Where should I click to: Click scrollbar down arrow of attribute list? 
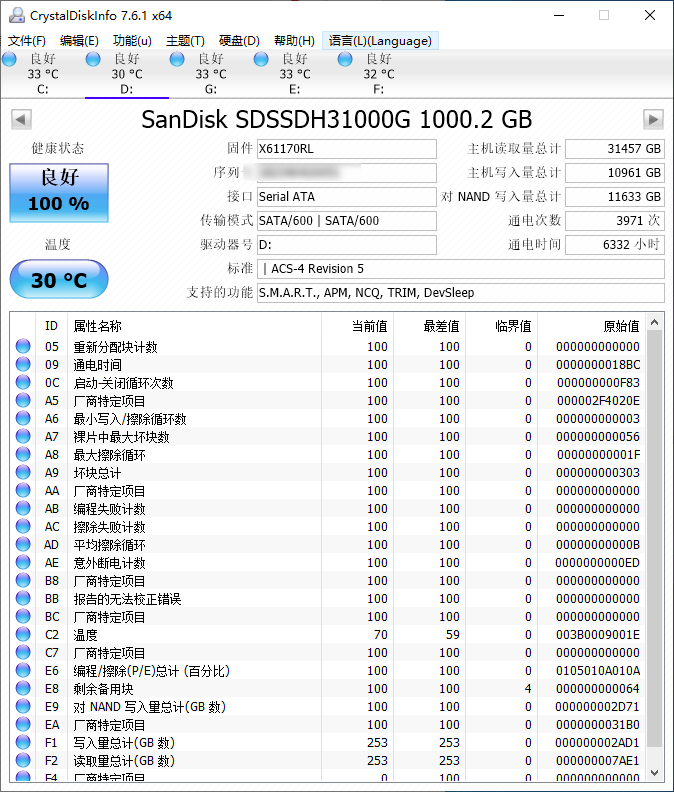[x=654, y=773]
